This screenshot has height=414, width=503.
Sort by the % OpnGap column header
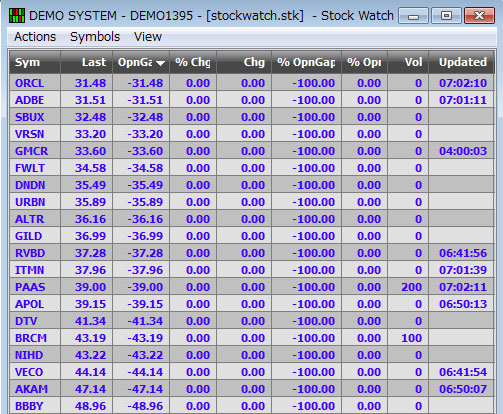306,62
